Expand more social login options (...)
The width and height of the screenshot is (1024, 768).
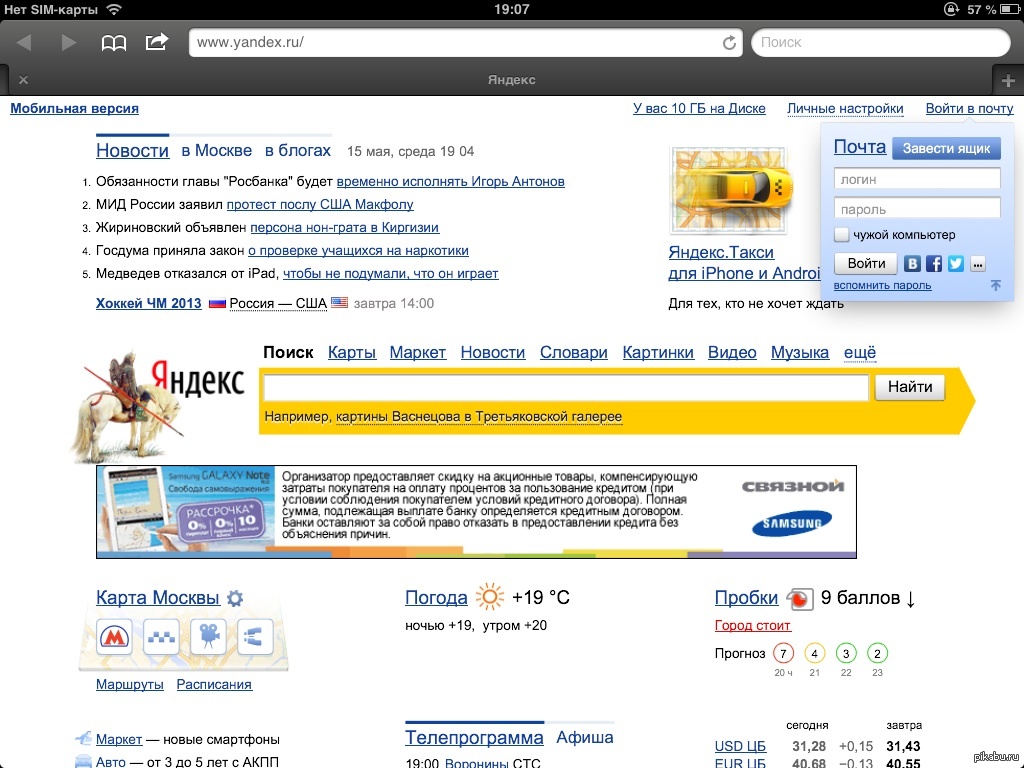[x=978, y=264]
